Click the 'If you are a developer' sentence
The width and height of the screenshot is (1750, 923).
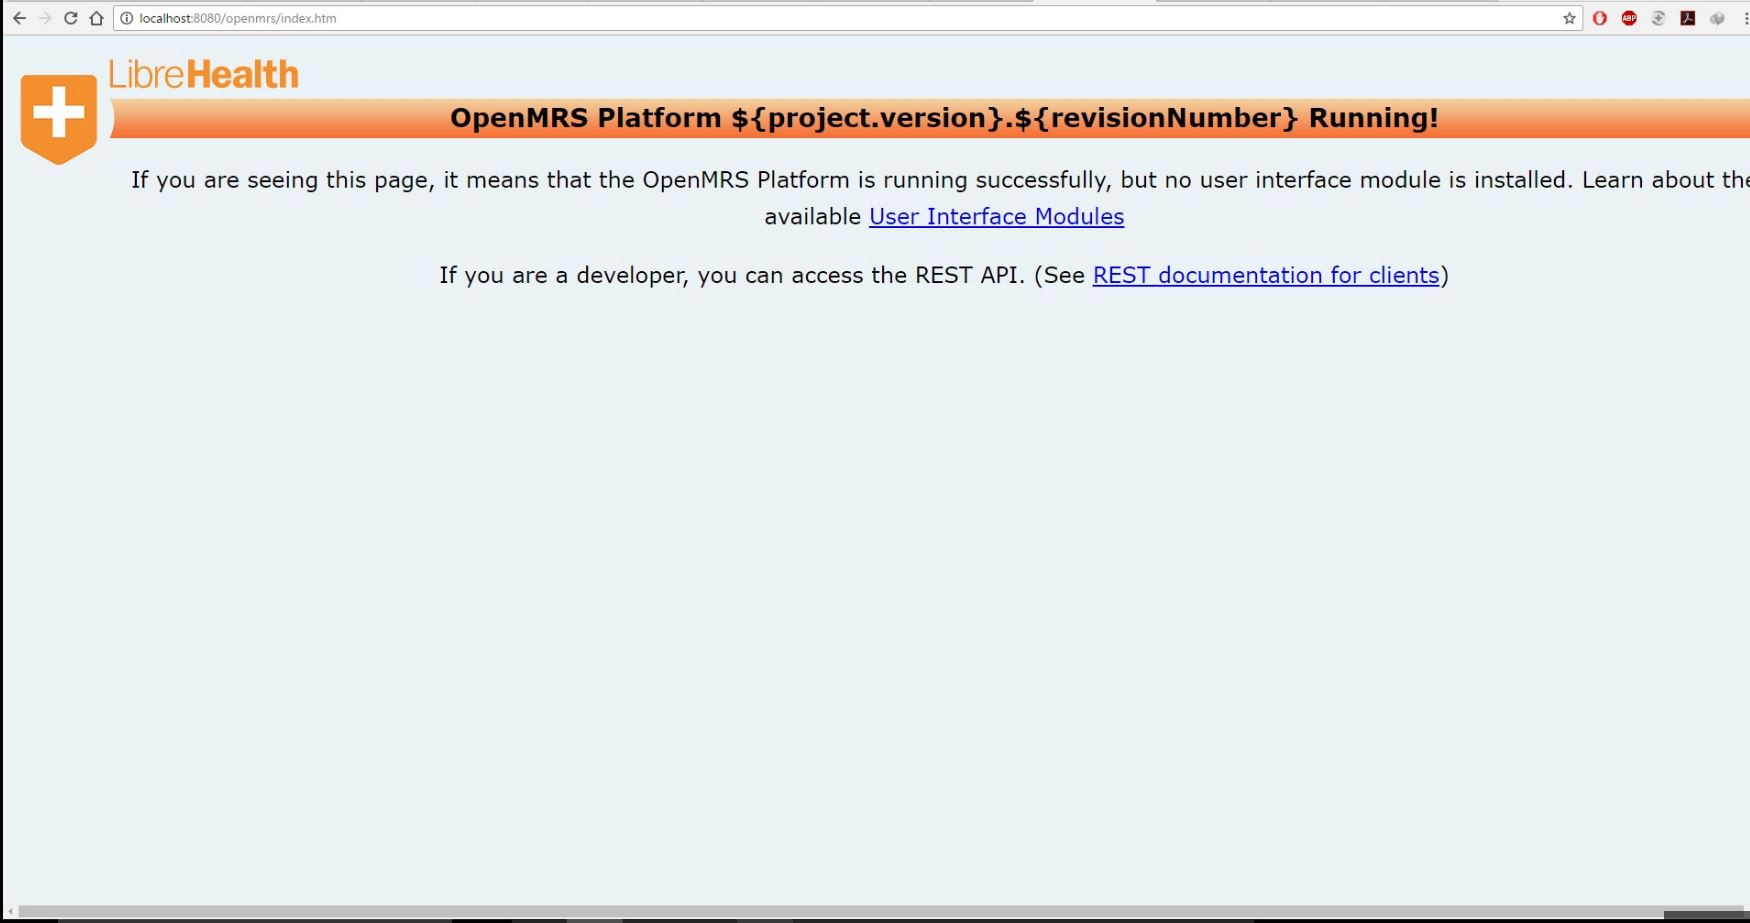[x=944, y=275]
